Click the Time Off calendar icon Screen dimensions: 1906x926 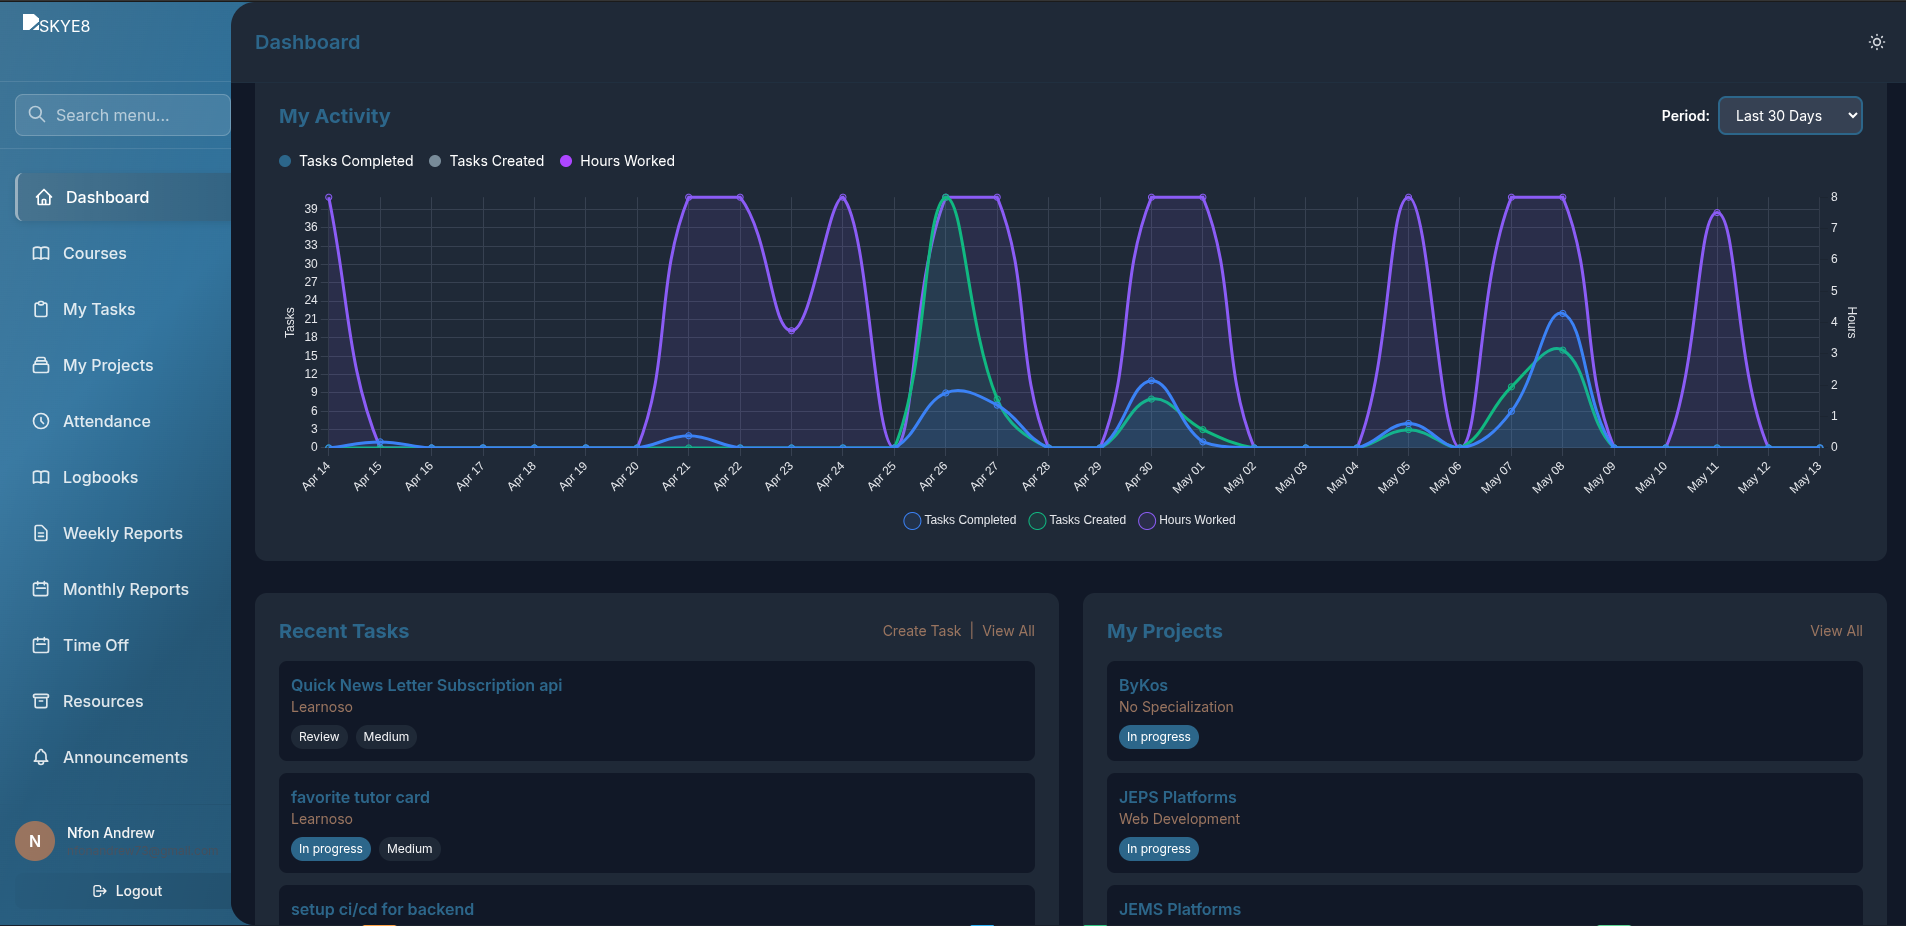[x=41, y=645]
